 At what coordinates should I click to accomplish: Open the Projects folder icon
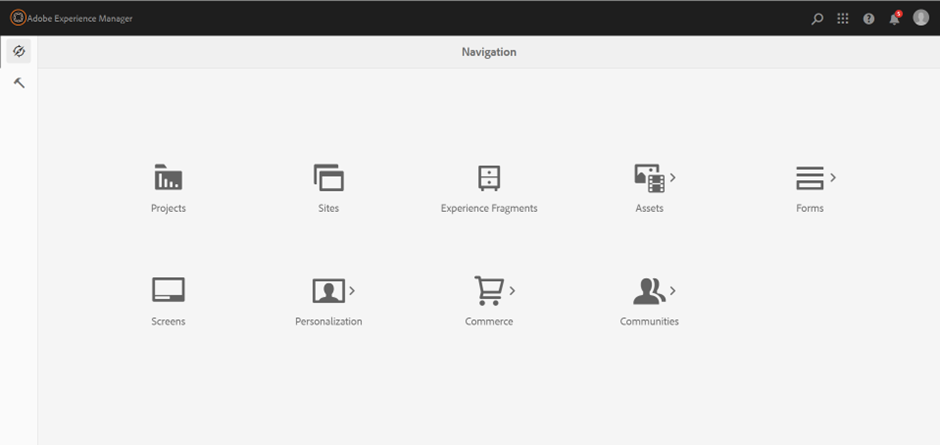click(168, 178)
